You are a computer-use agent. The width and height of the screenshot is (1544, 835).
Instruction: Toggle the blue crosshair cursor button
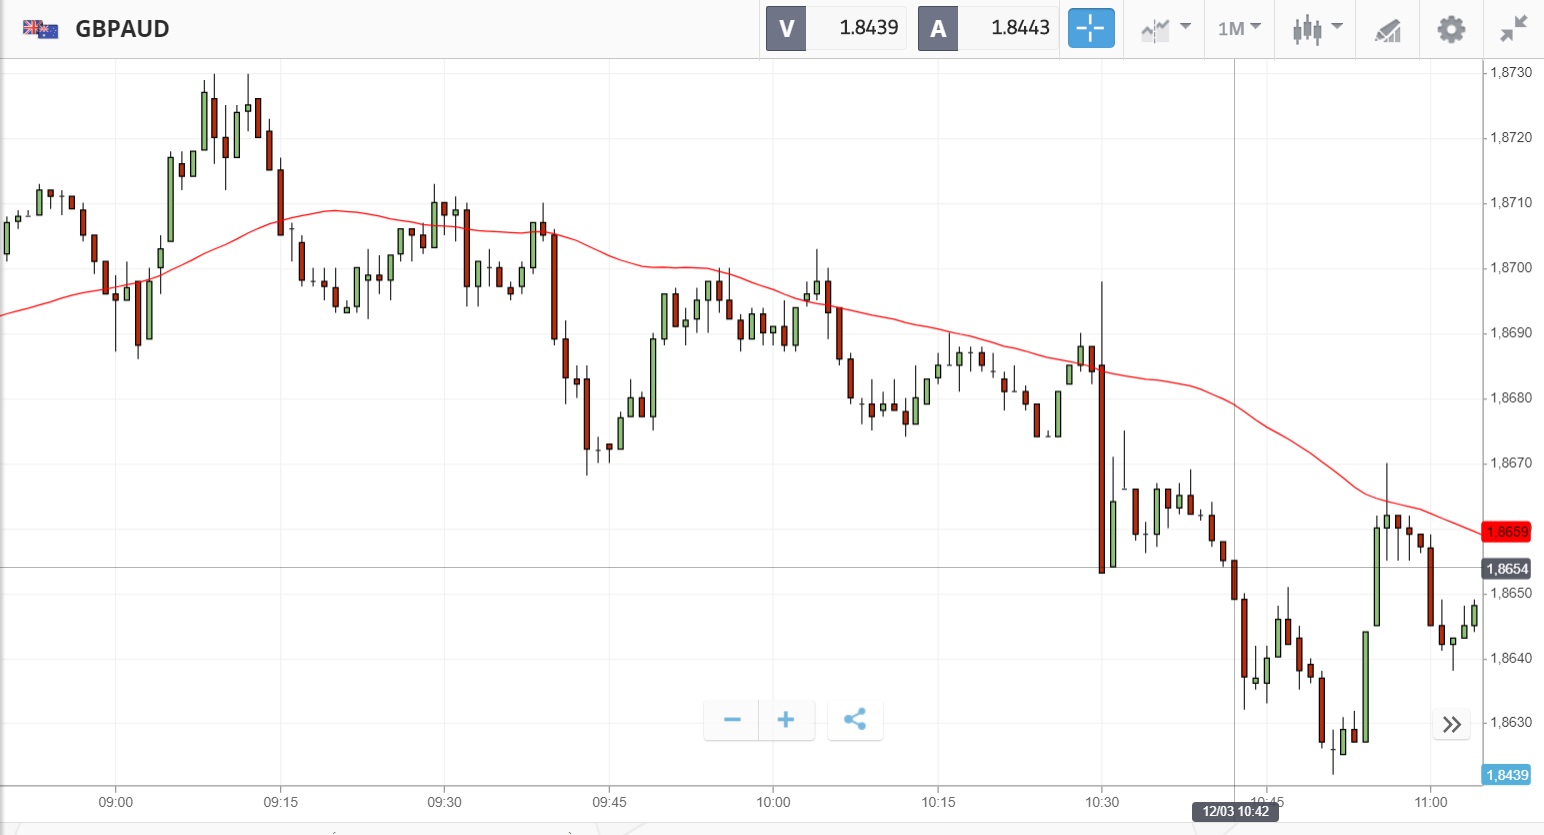(x=1090, y=28)
